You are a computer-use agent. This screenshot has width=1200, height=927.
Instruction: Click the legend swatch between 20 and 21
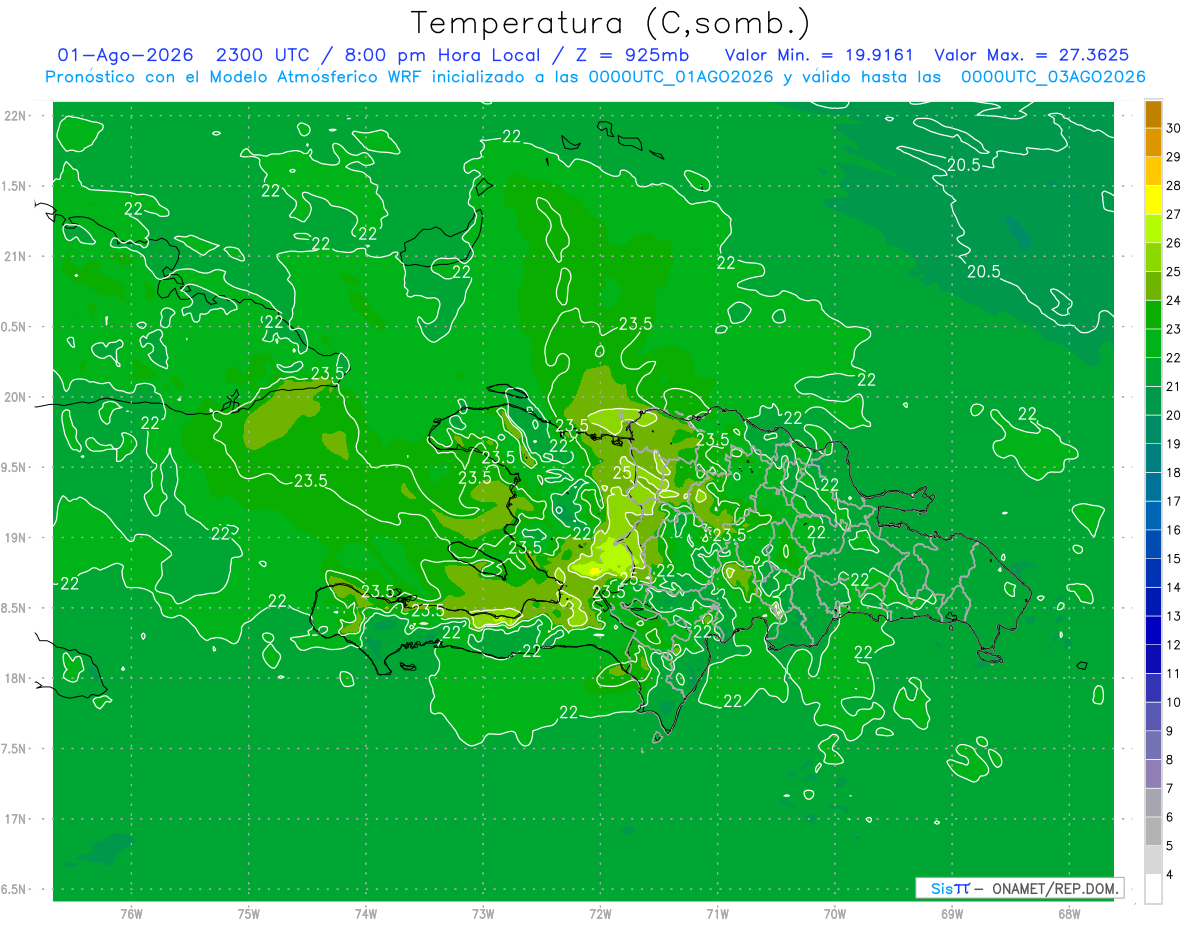[x=1153, y=401]
